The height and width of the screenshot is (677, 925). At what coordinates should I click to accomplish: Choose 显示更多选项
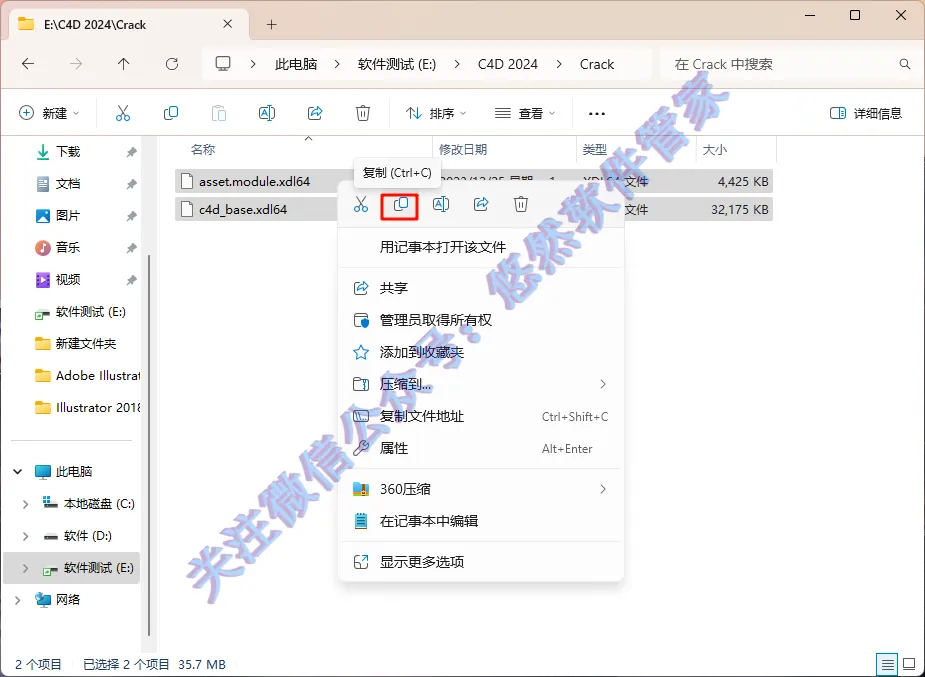(x=481, y=562)
